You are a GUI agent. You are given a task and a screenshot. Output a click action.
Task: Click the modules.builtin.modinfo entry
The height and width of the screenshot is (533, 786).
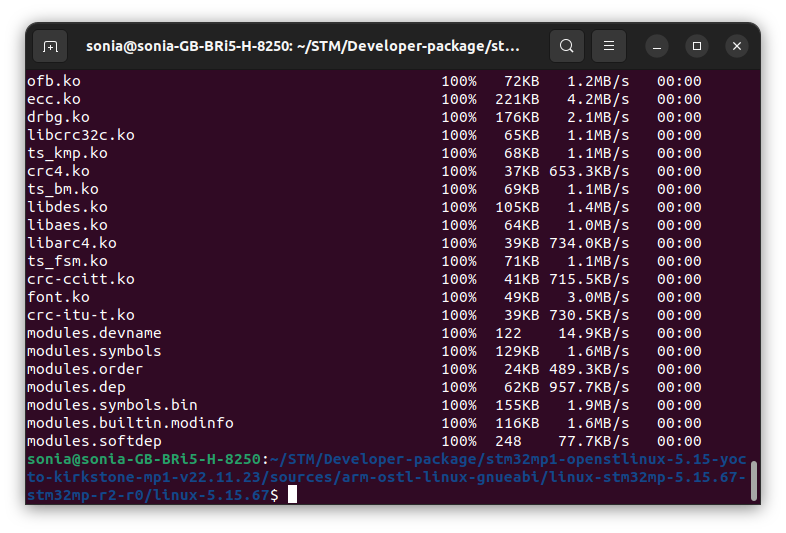pos(130,423)
